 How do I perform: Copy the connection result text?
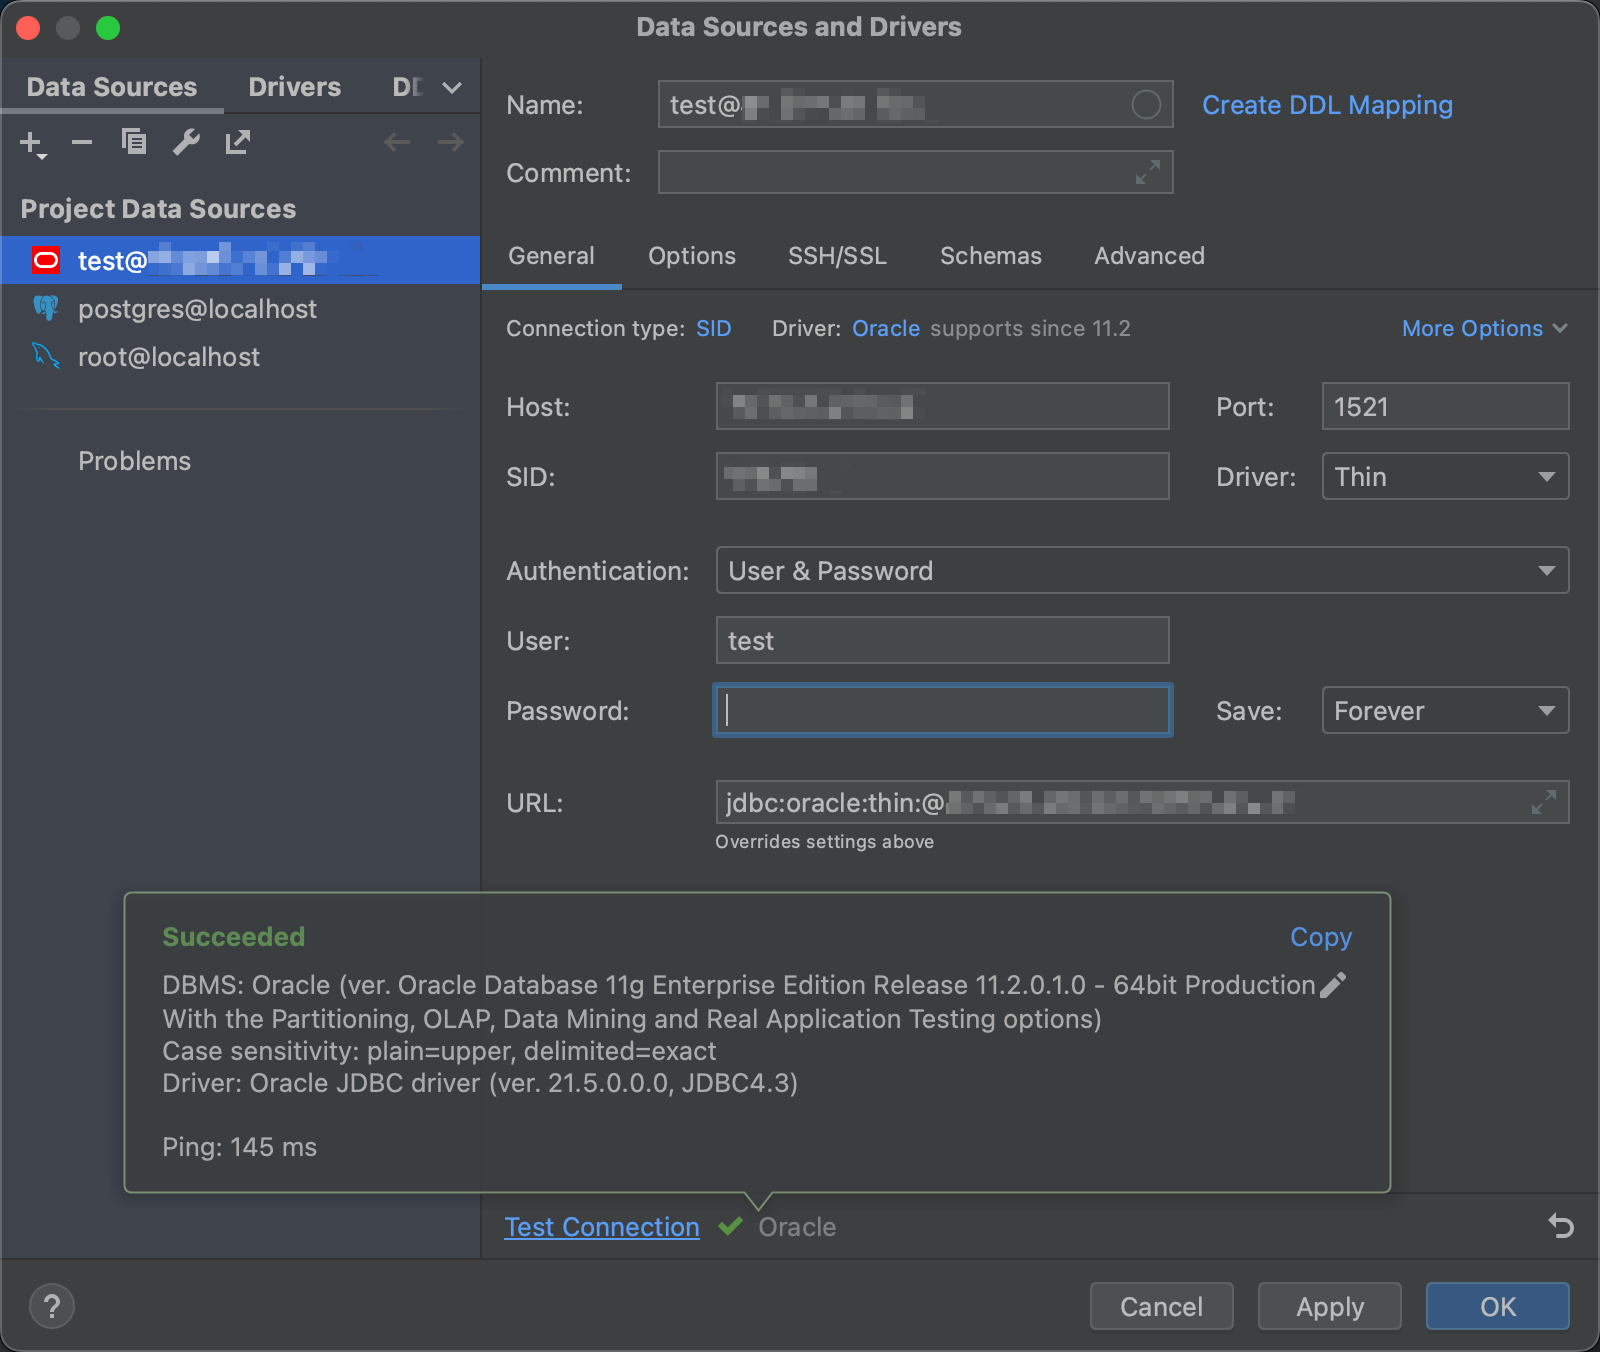click(1320, 937)
